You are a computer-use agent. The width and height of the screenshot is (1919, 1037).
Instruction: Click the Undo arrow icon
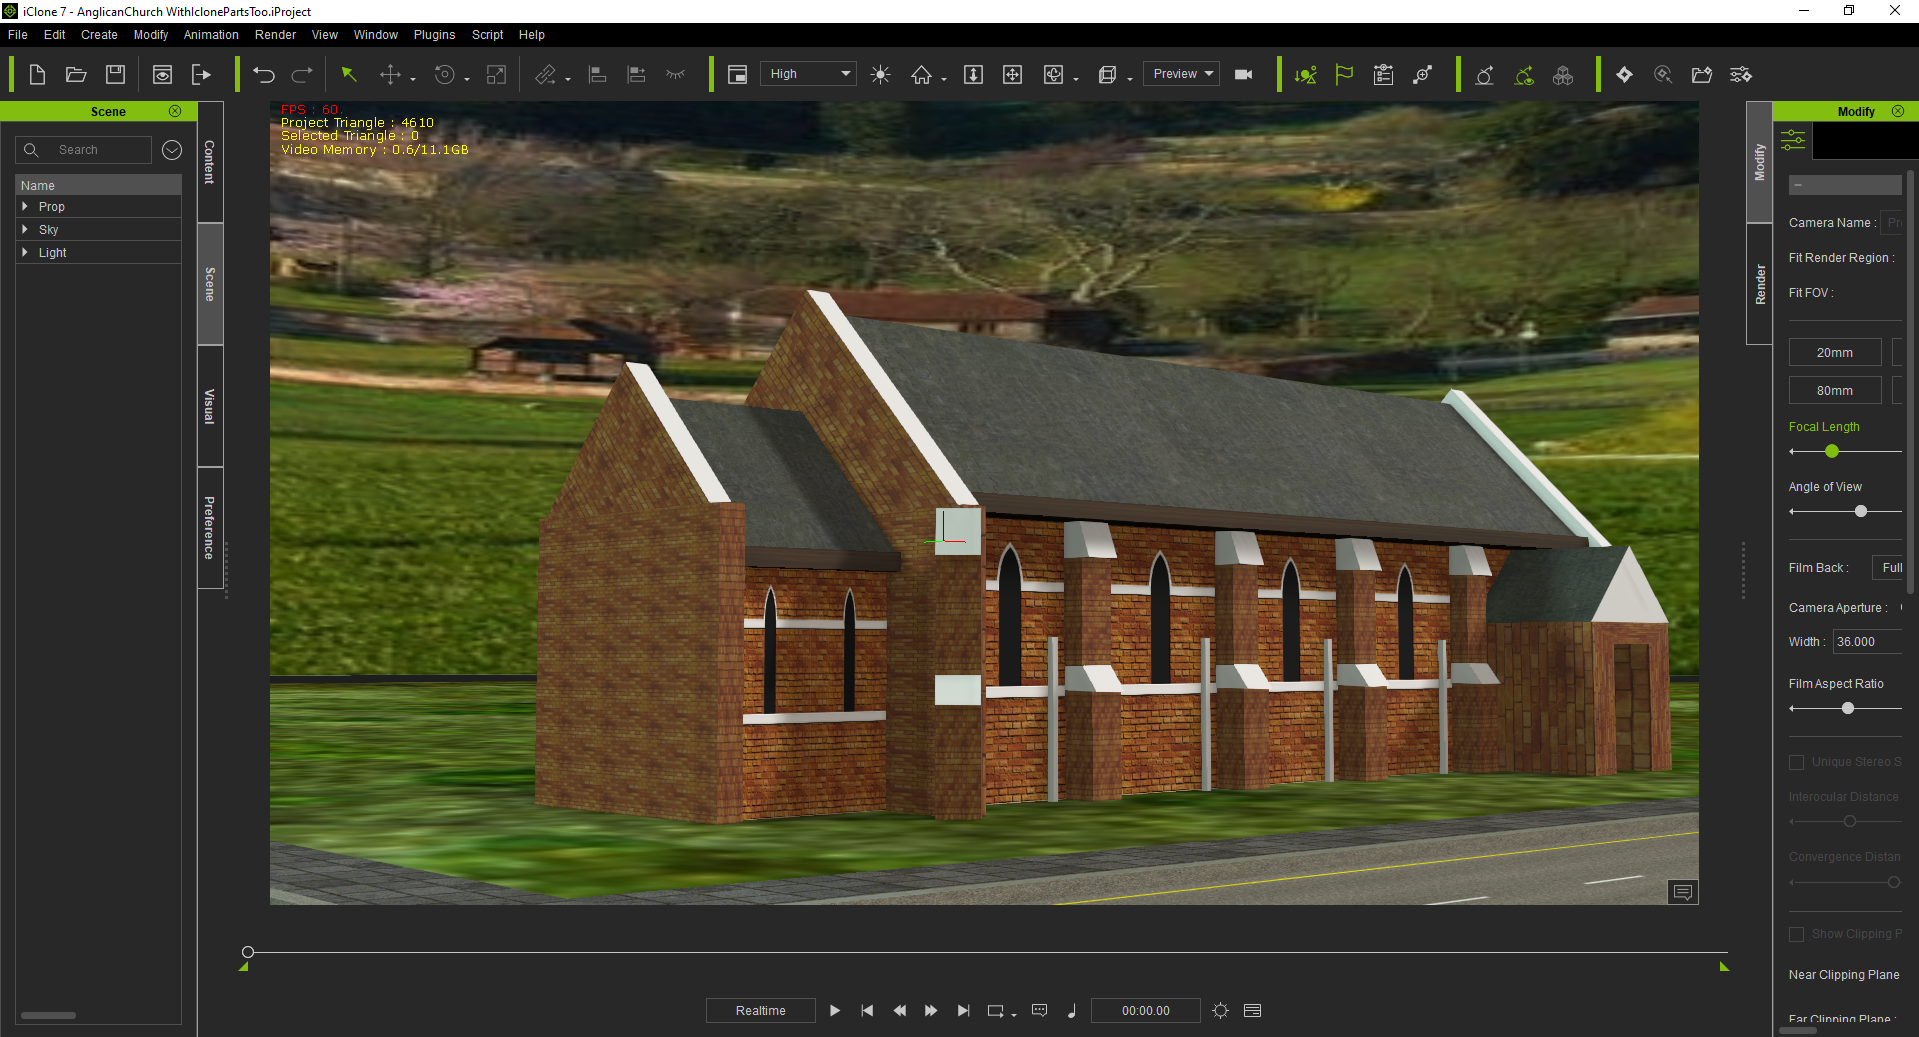pos(264,74)
